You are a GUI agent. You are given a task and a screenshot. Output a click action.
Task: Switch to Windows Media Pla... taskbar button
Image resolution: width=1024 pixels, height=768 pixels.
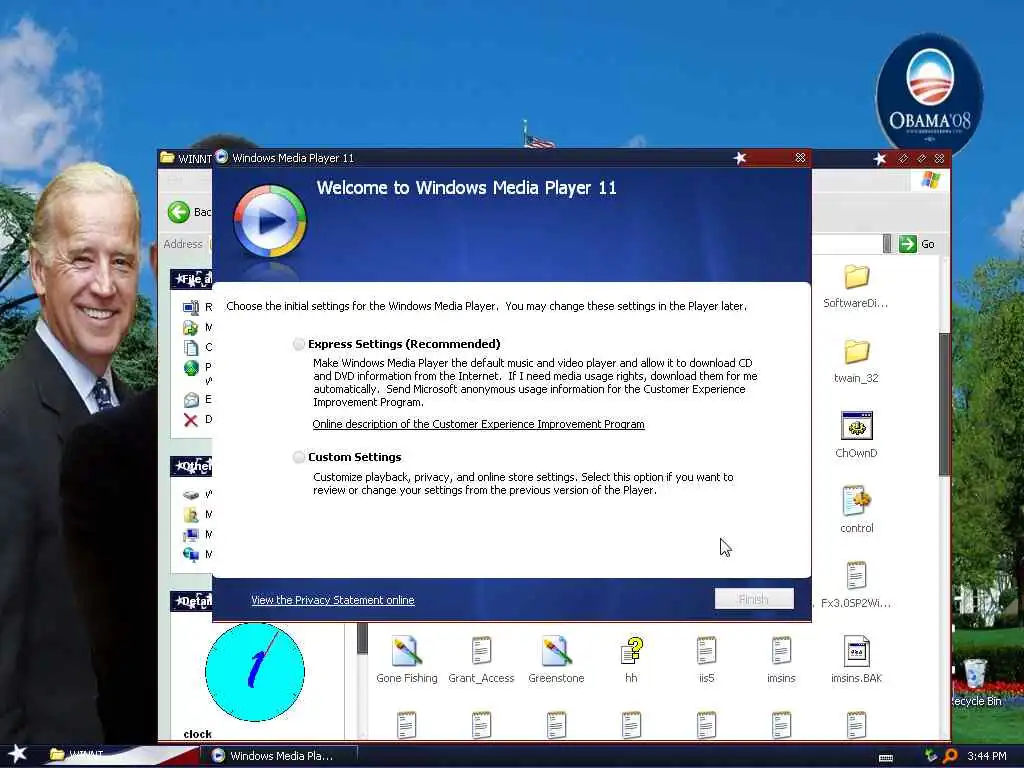281,756
